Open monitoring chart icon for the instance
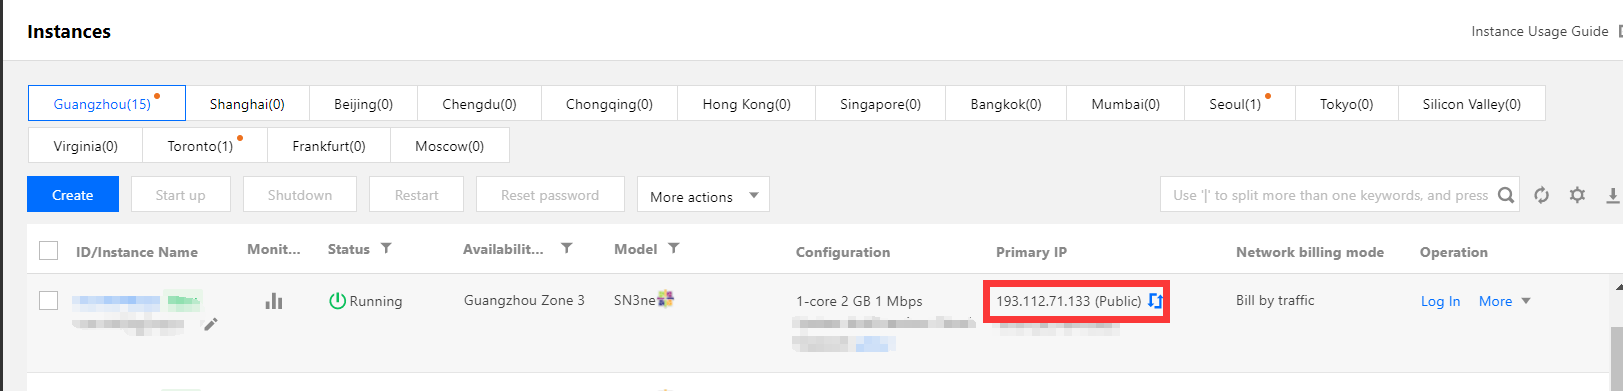Screen dimensions: 1623x391 coord(274,301)
